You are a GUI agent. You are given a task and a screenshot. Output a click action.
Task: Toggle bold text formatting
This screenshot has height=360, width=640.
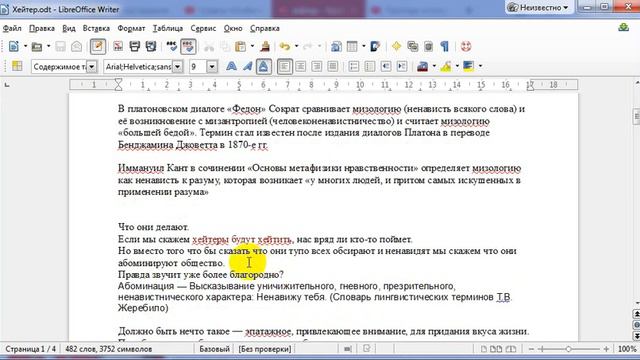coord(231,66)
